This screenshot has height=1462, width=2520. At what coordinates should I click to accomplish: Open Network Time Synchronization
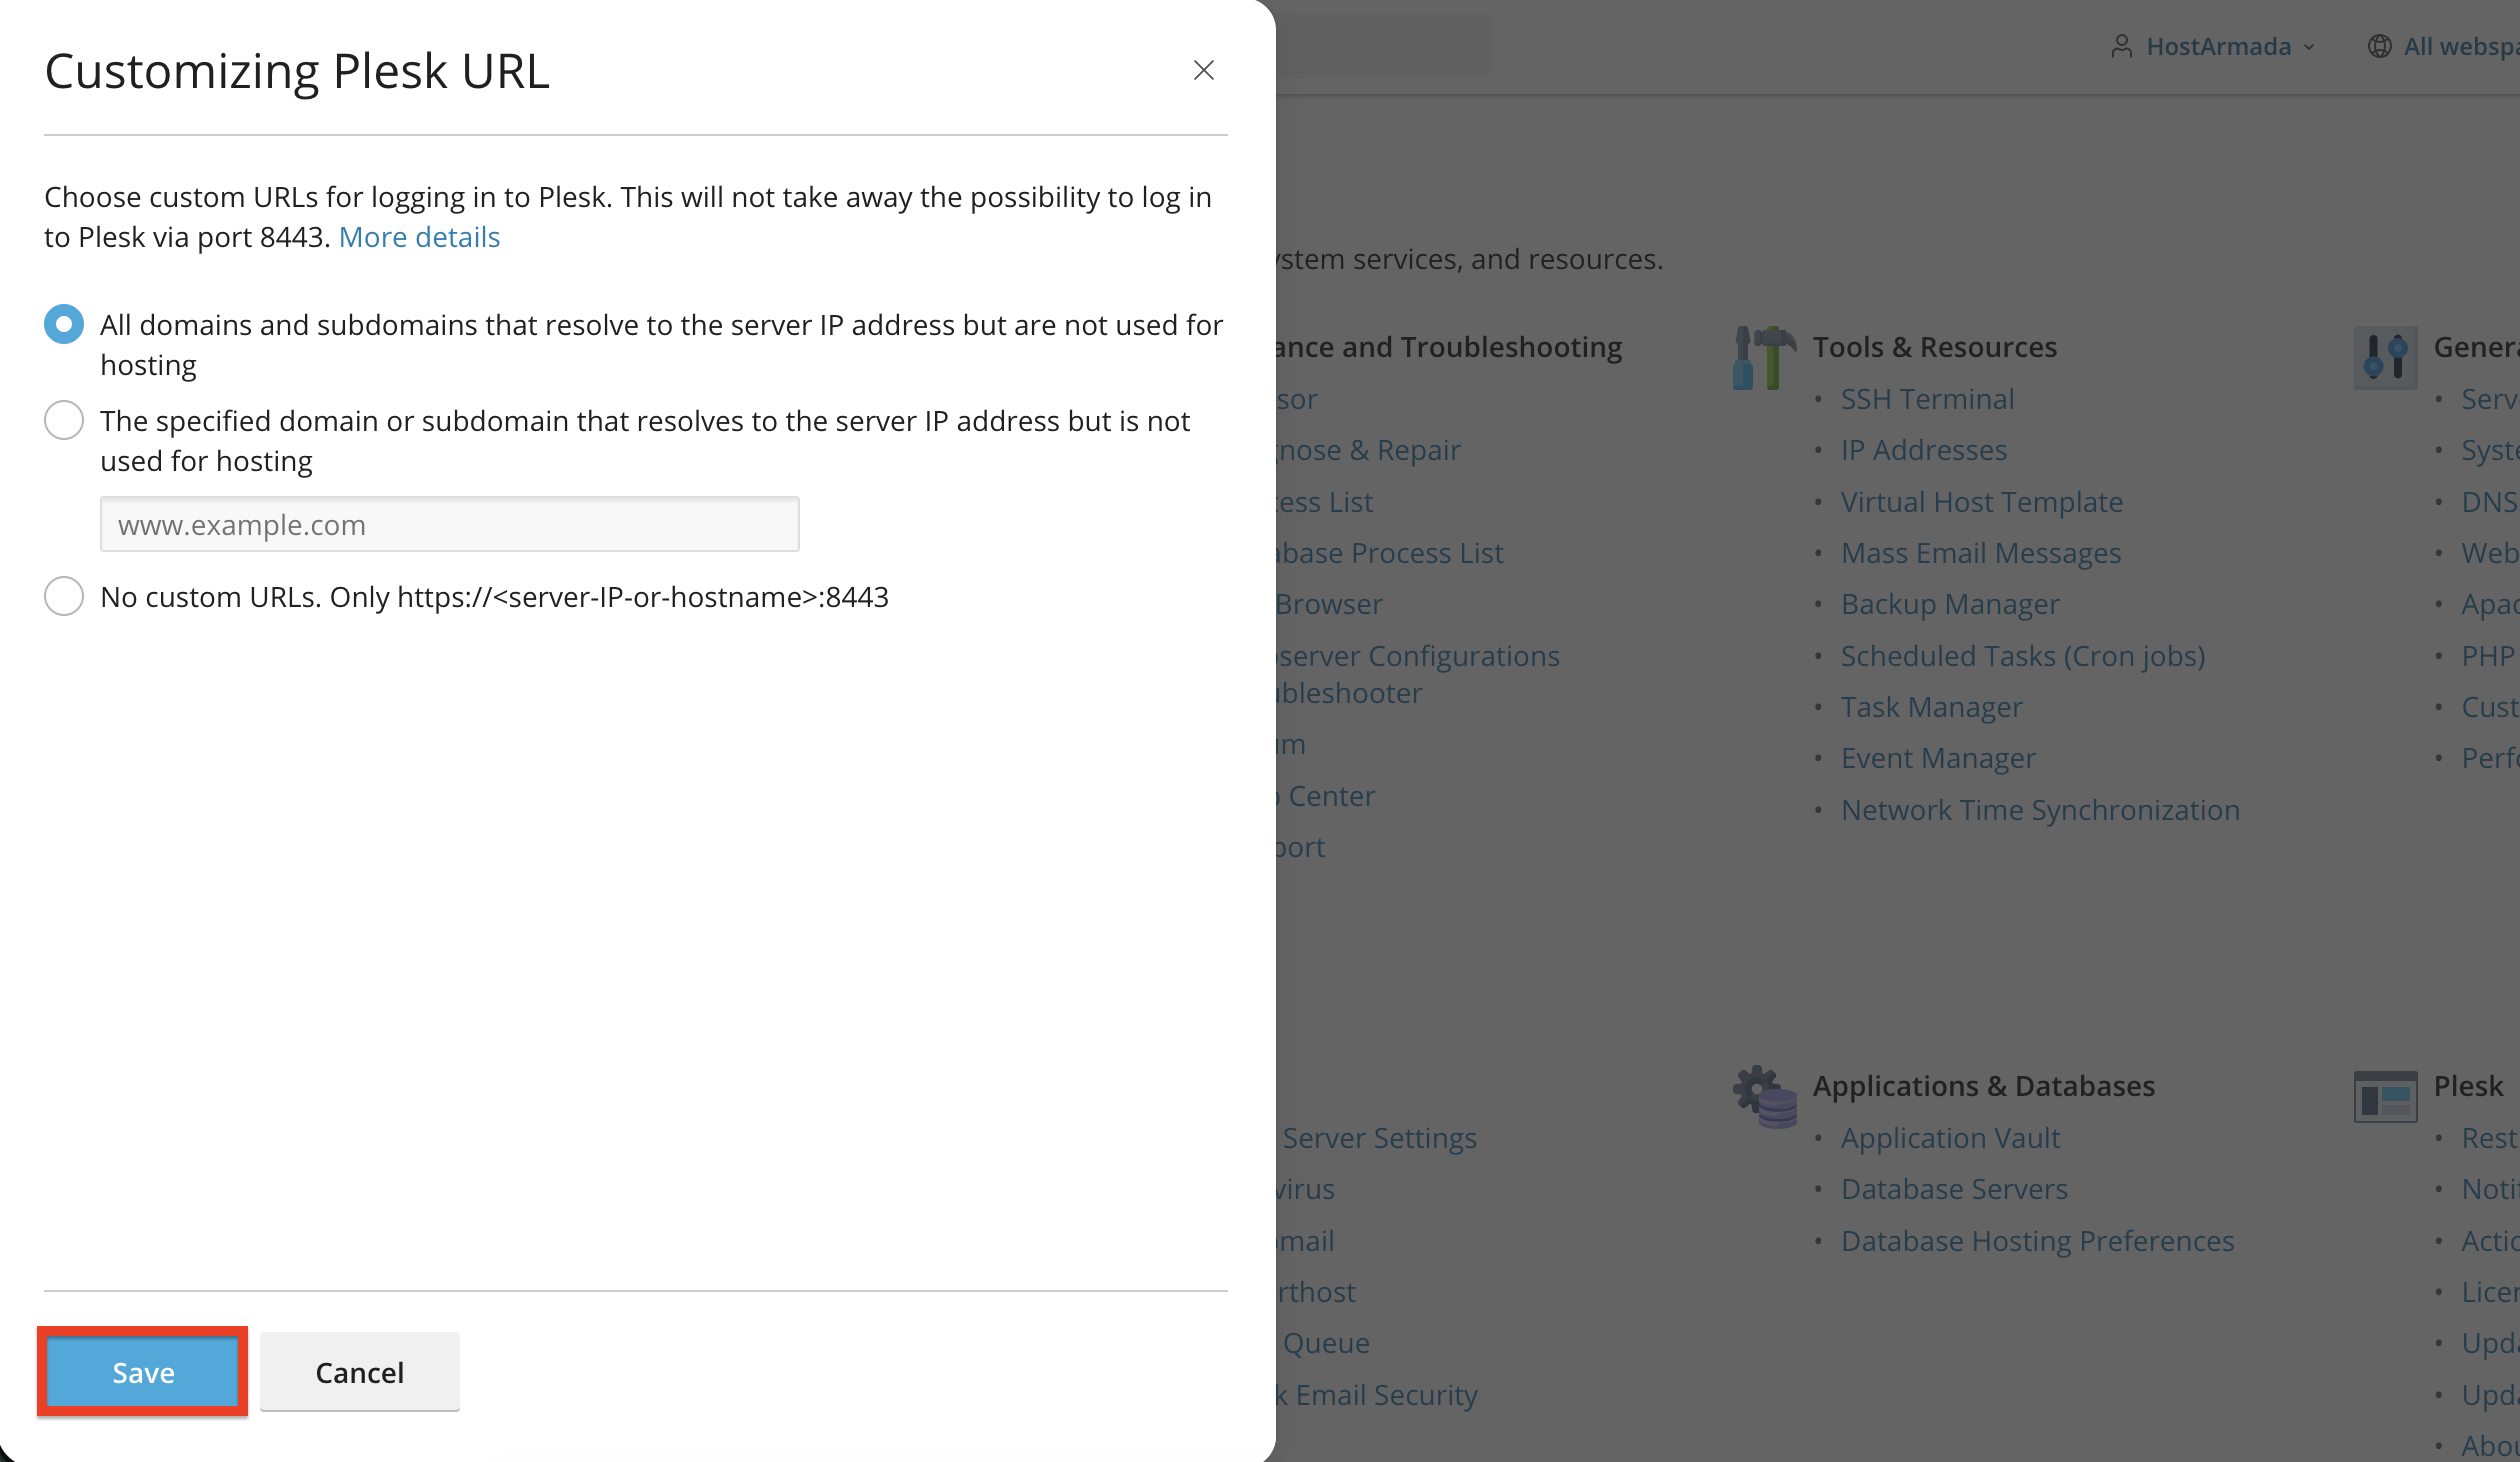[2040, 810]
